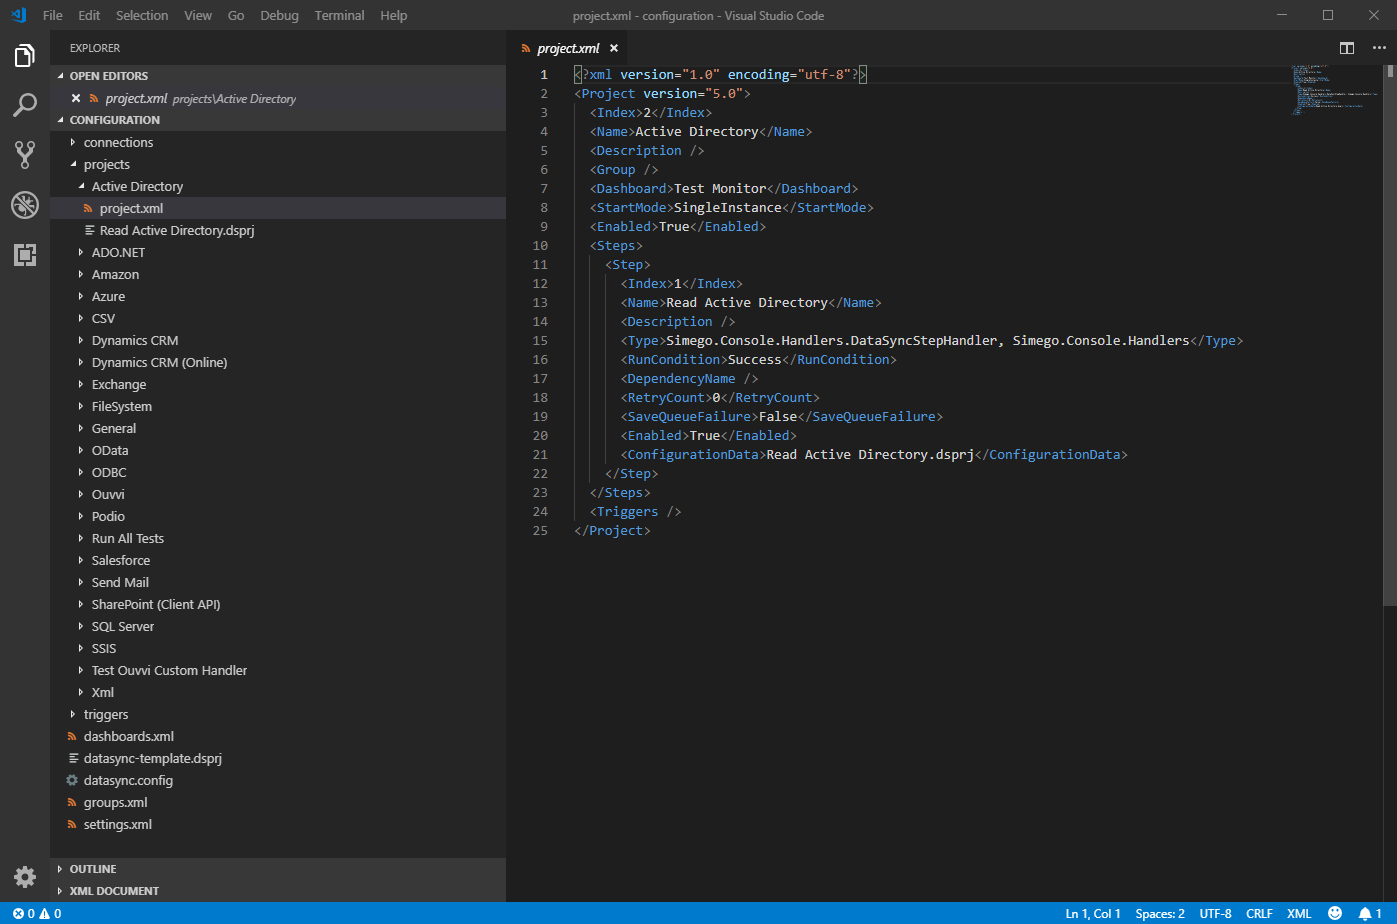Change encoding via UTF-8 status item

pos(1215,913)
